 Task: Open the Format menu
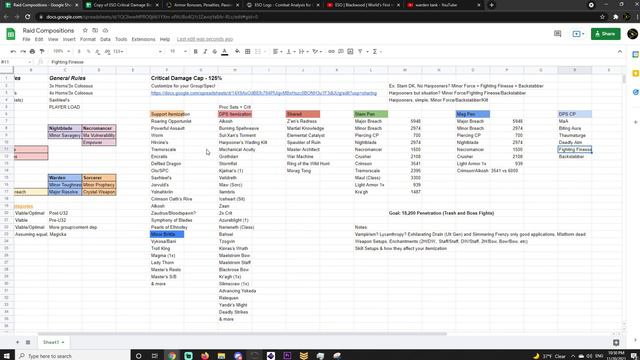[88, 40]
